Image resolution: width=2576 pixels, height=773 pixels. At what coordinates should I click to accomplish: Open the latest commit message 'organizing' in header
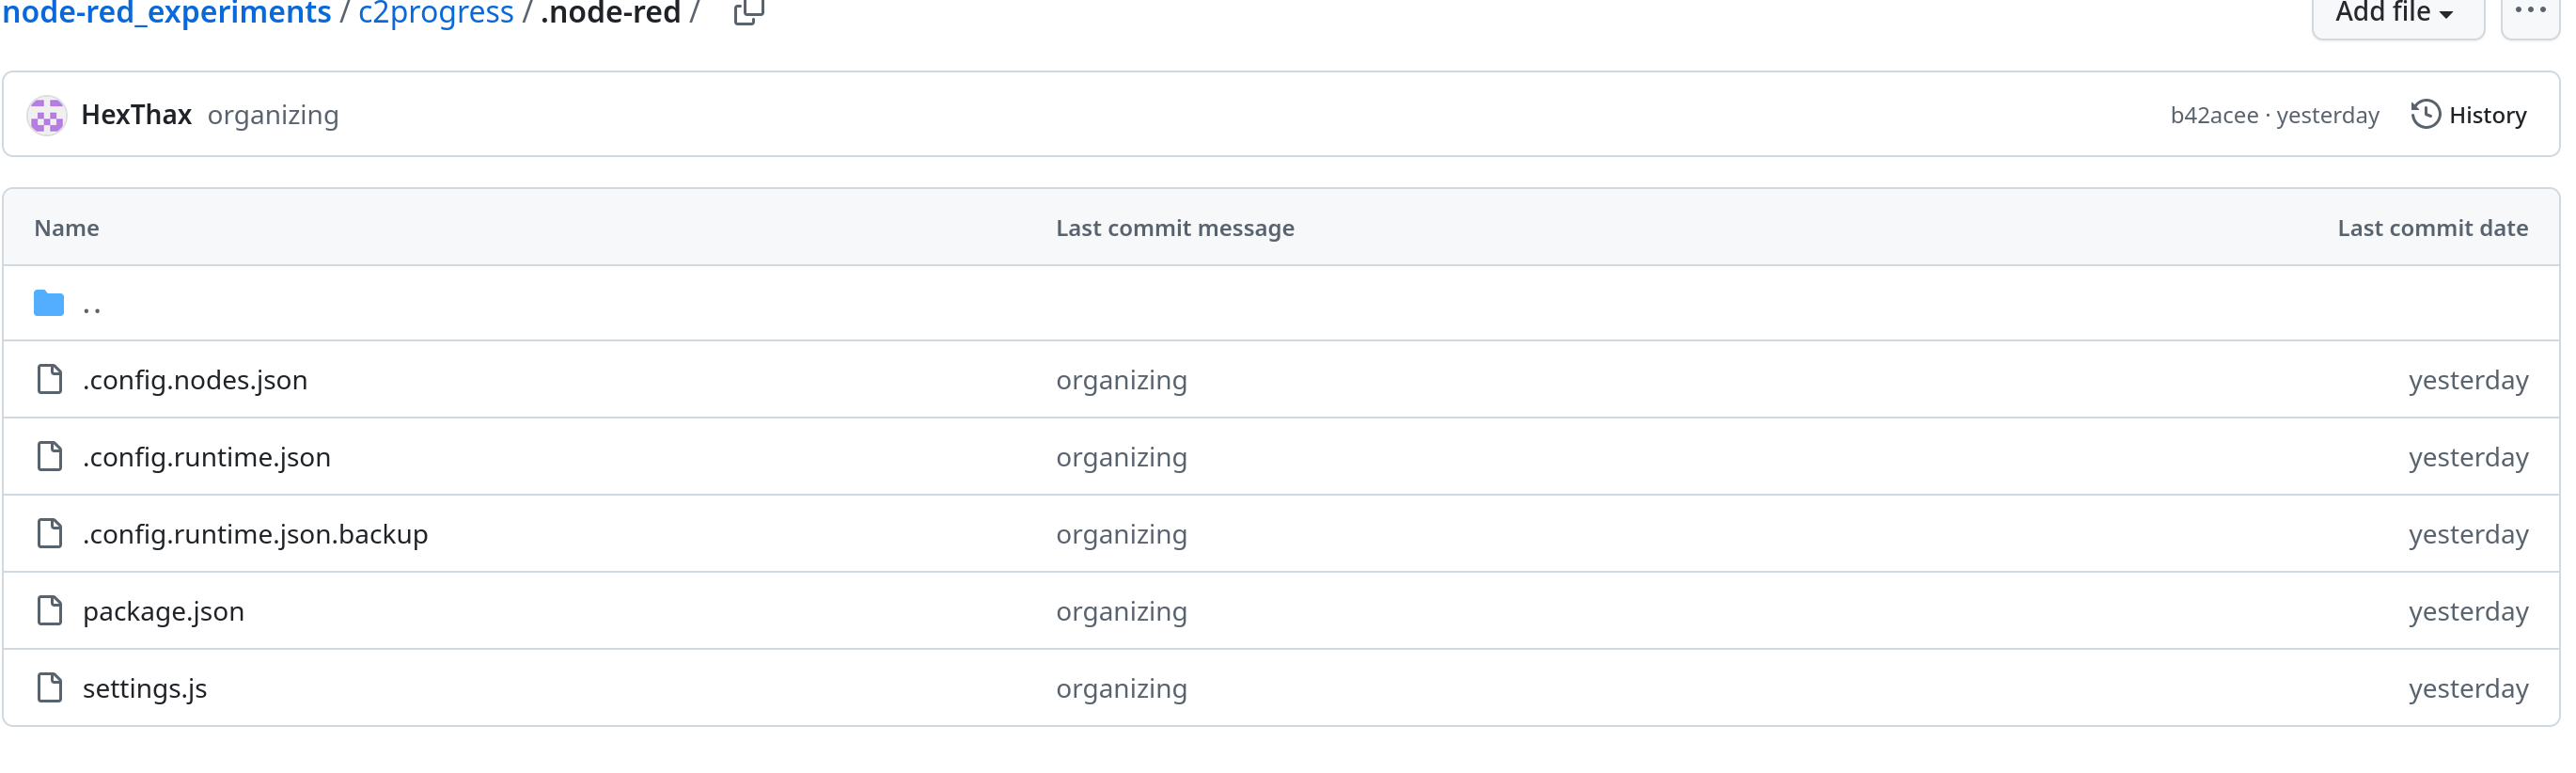click(x=273, y=116)
